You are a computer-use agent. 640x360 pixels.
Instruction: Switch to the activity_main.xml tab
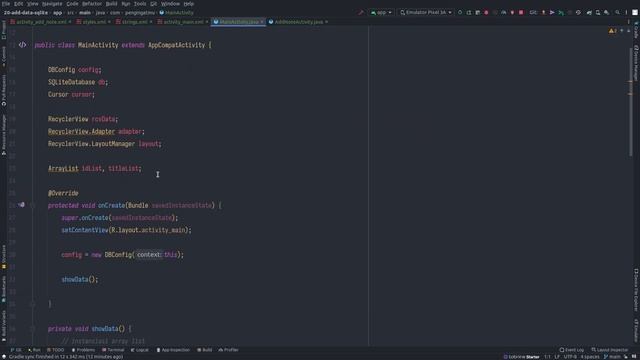182,22
